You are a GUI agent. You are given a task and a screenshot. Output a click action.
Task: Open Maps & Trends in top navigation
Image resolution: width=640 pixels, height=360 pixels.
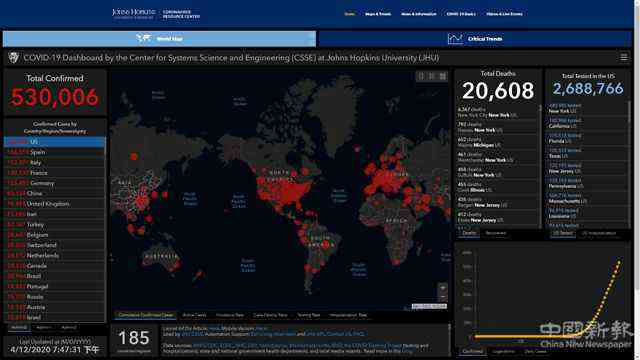pos(378,14)
